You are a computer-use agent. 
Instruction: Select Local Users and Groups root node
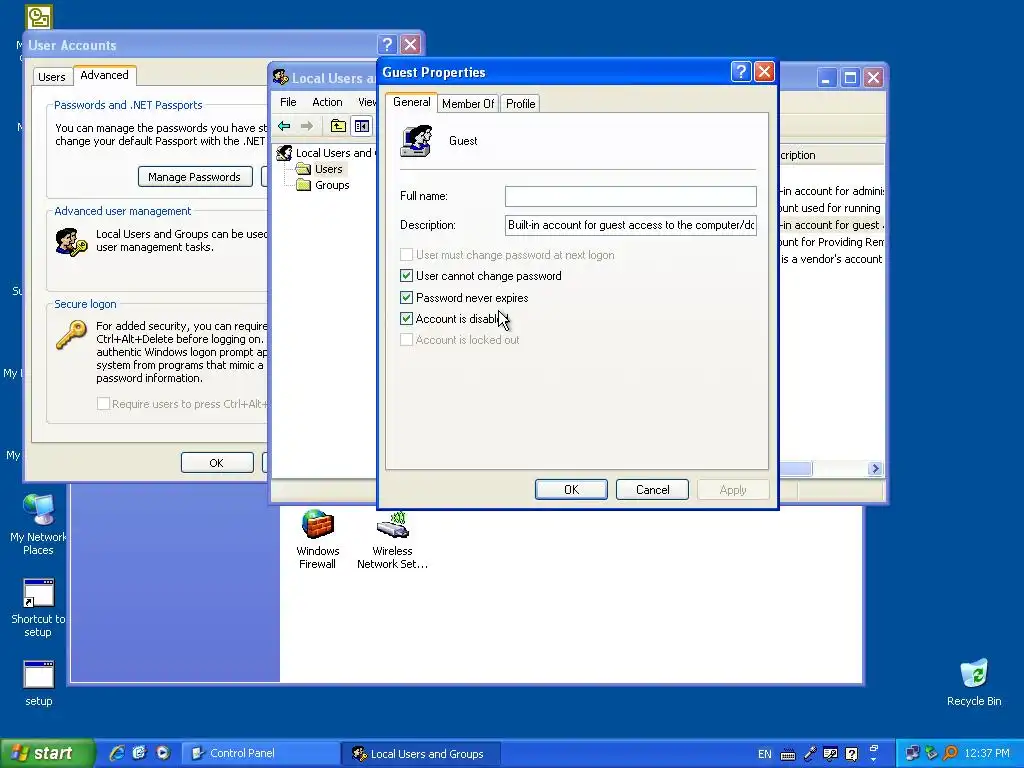click(327, 153)
